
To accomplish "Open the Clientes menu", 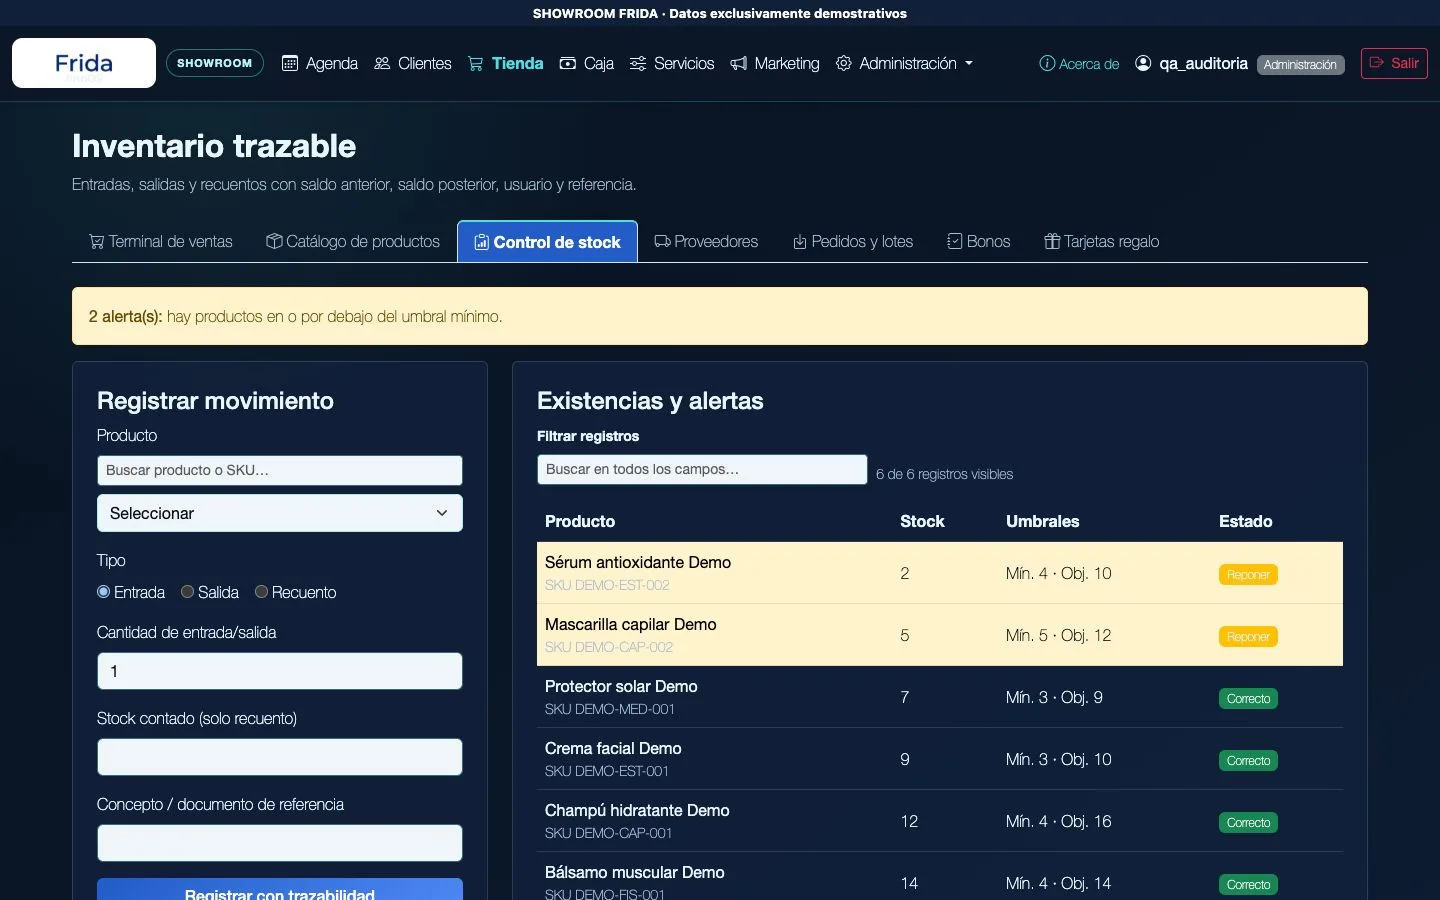I will coord(413,63).
